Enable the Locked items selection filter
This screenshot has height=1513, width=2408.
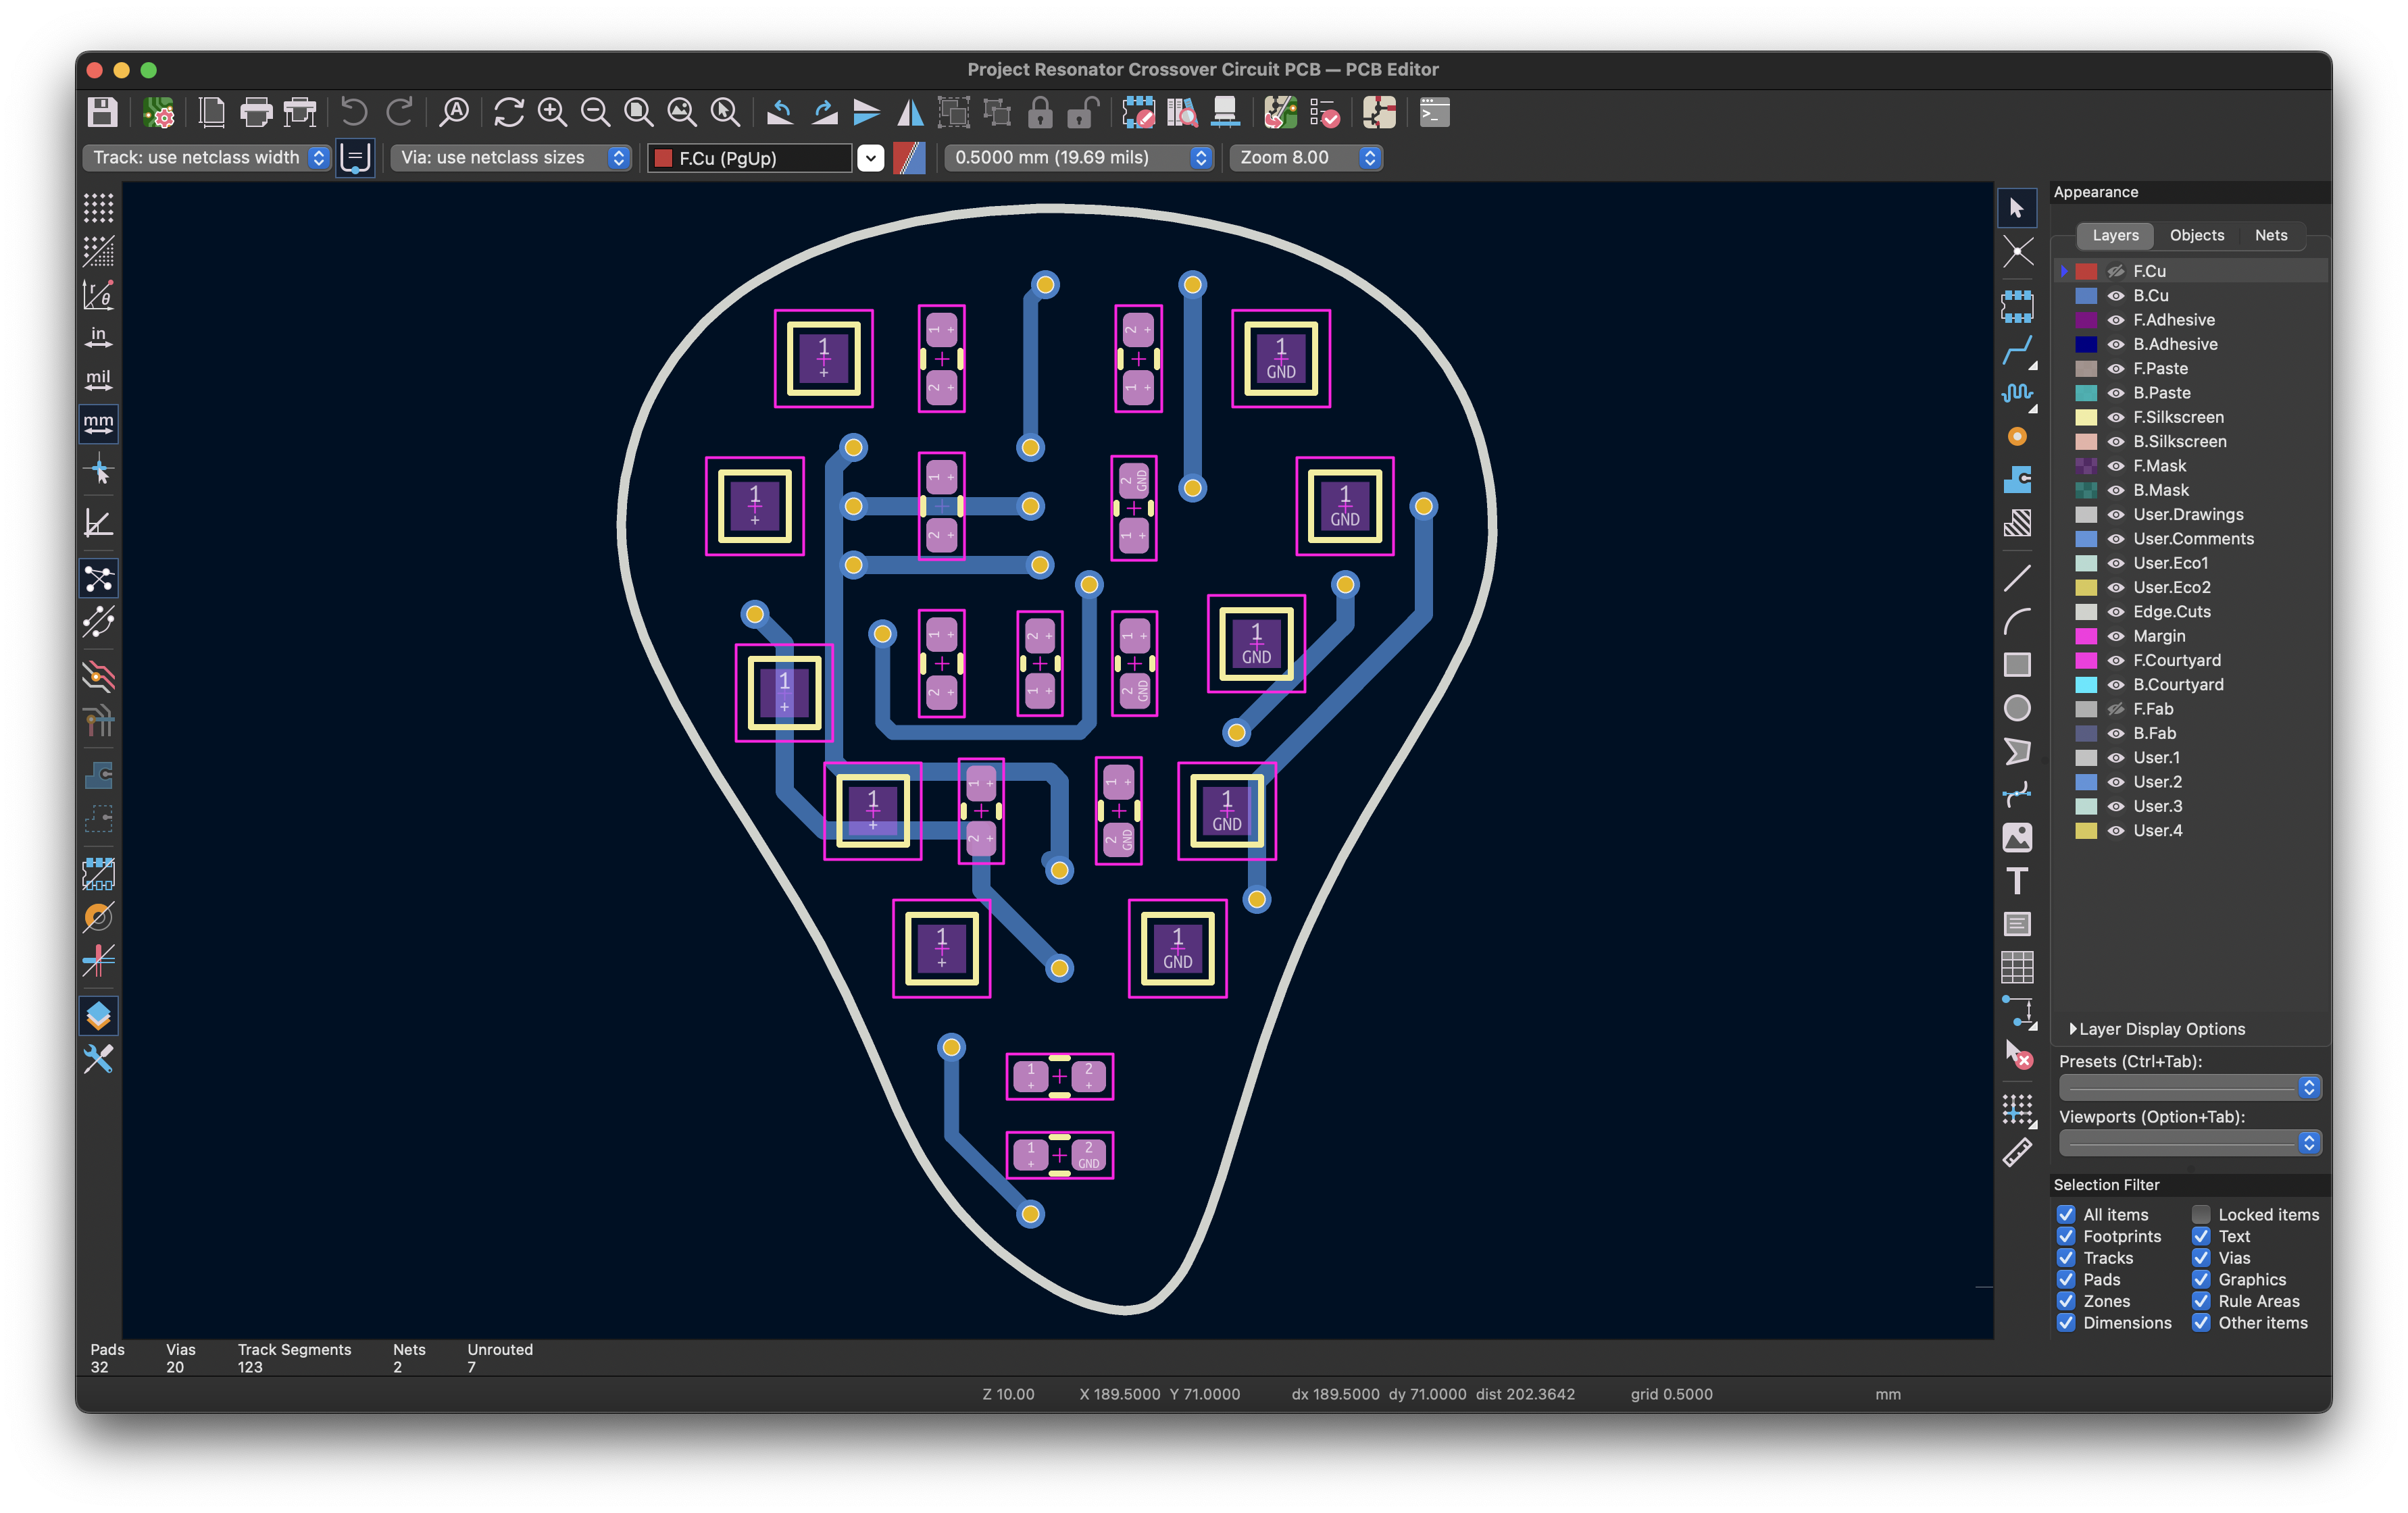(x=2200, y=1214)
